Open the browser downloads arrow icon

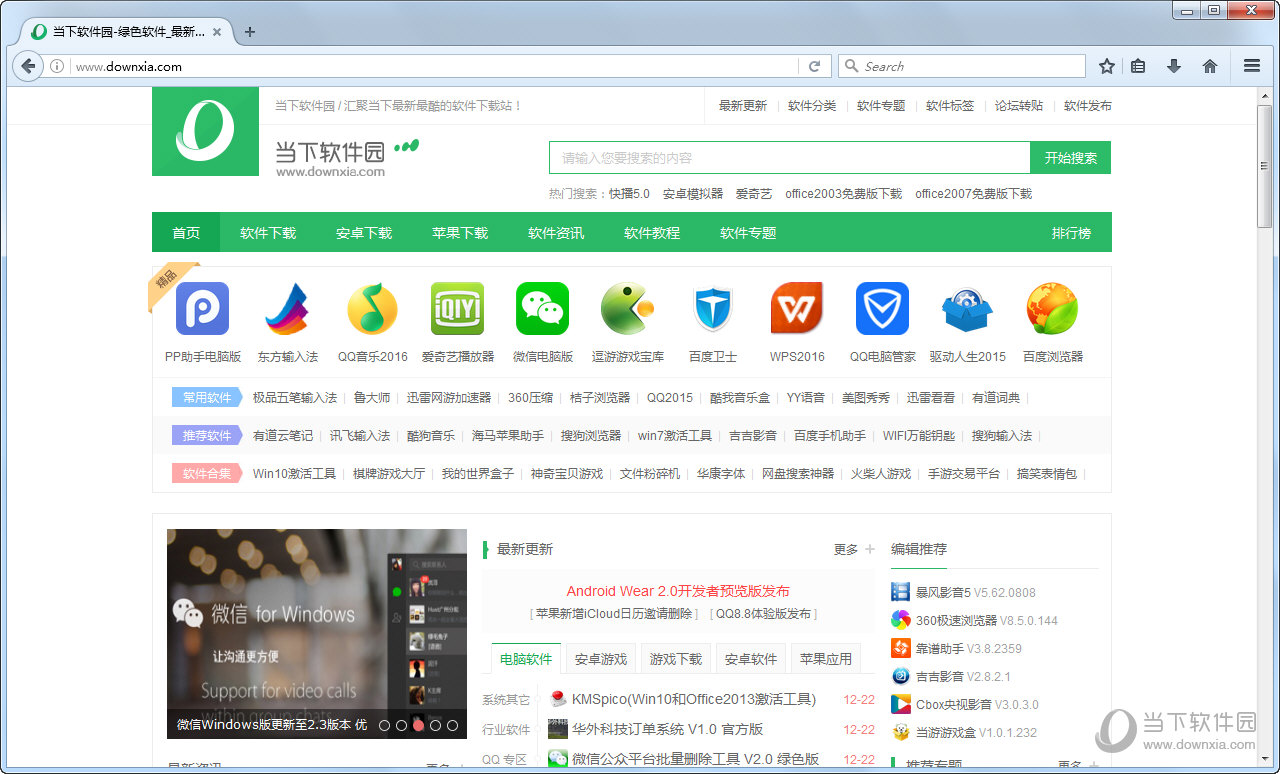[1174, 66]
